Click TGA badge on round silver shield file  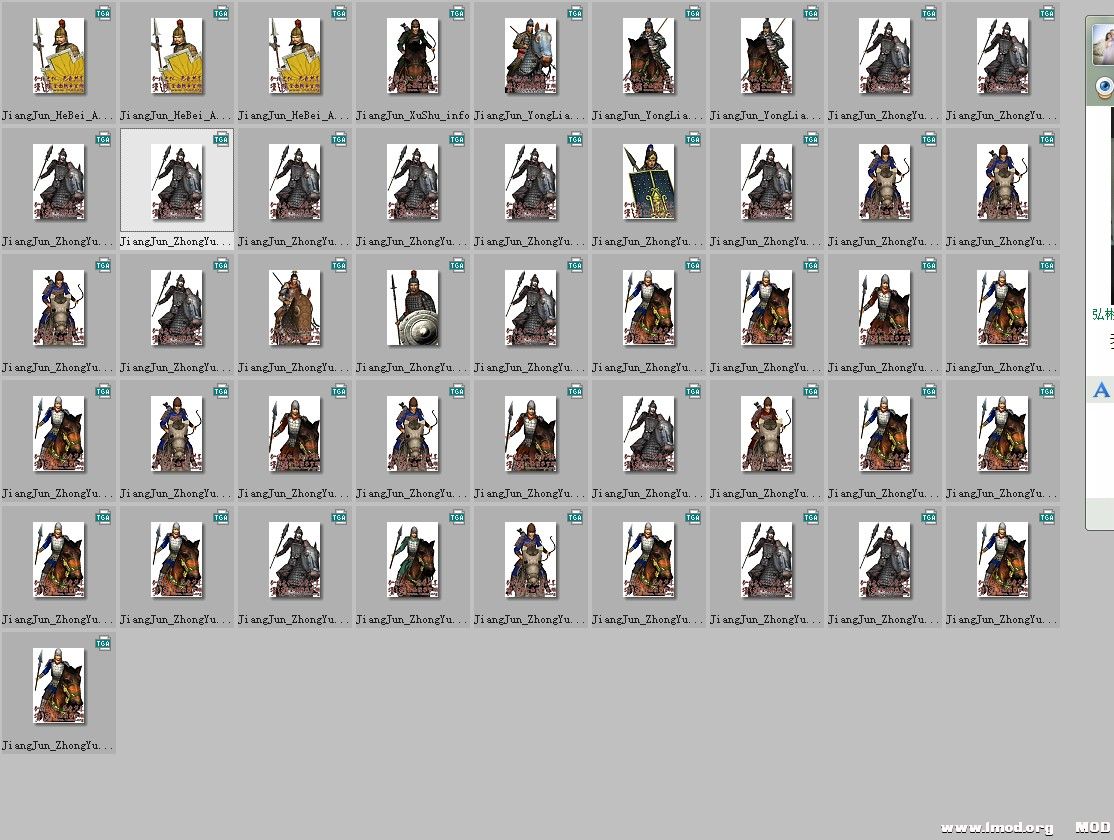[457, 265]
